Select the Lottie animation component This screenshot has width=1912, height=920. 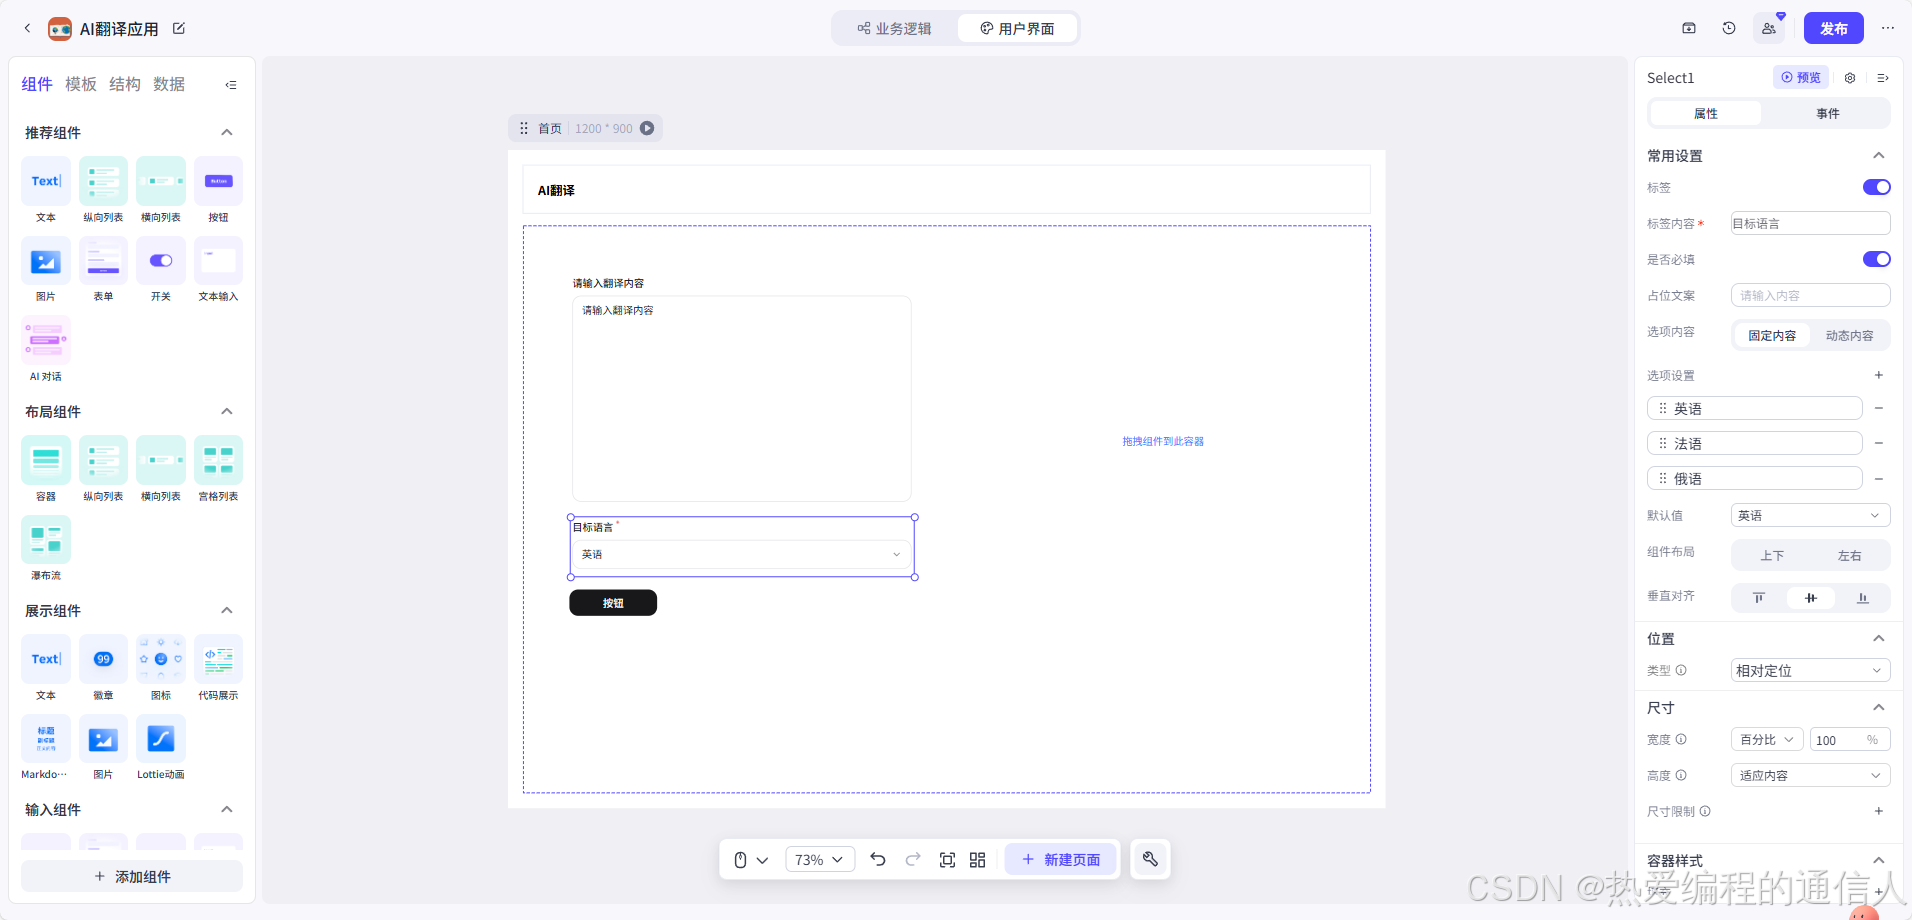coord(161,739)
